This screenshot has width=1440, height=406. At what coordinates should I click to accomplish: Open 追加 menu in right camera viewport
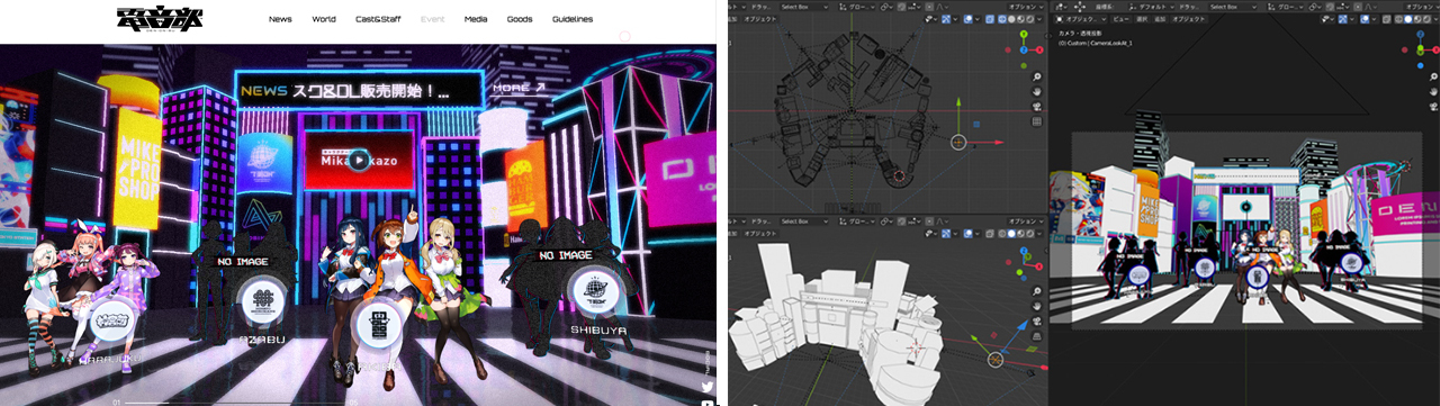pos(1158,19)
